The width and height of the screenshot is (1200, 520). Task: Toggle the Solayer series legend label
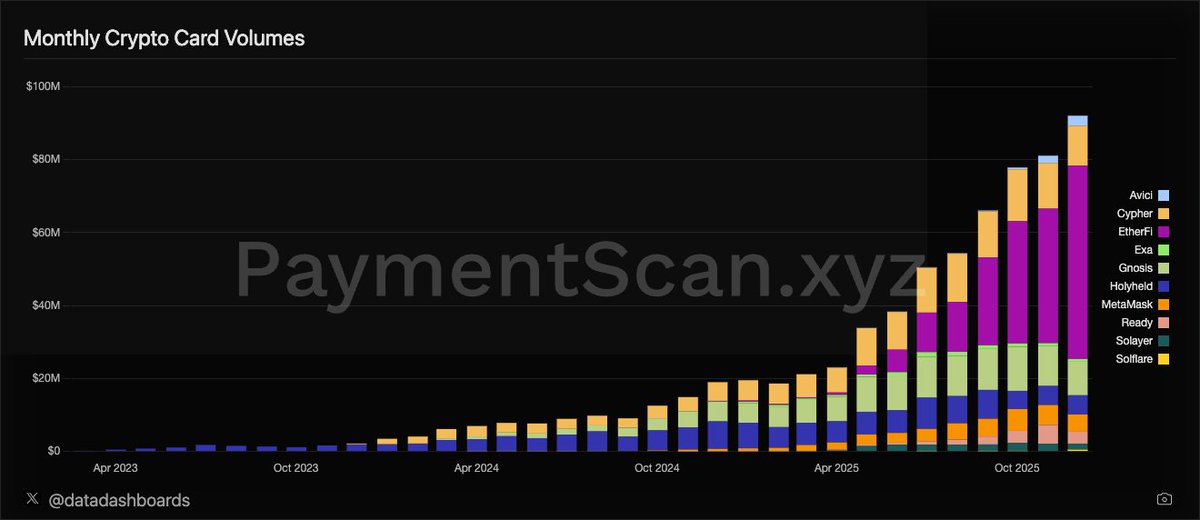point(1135,341)
